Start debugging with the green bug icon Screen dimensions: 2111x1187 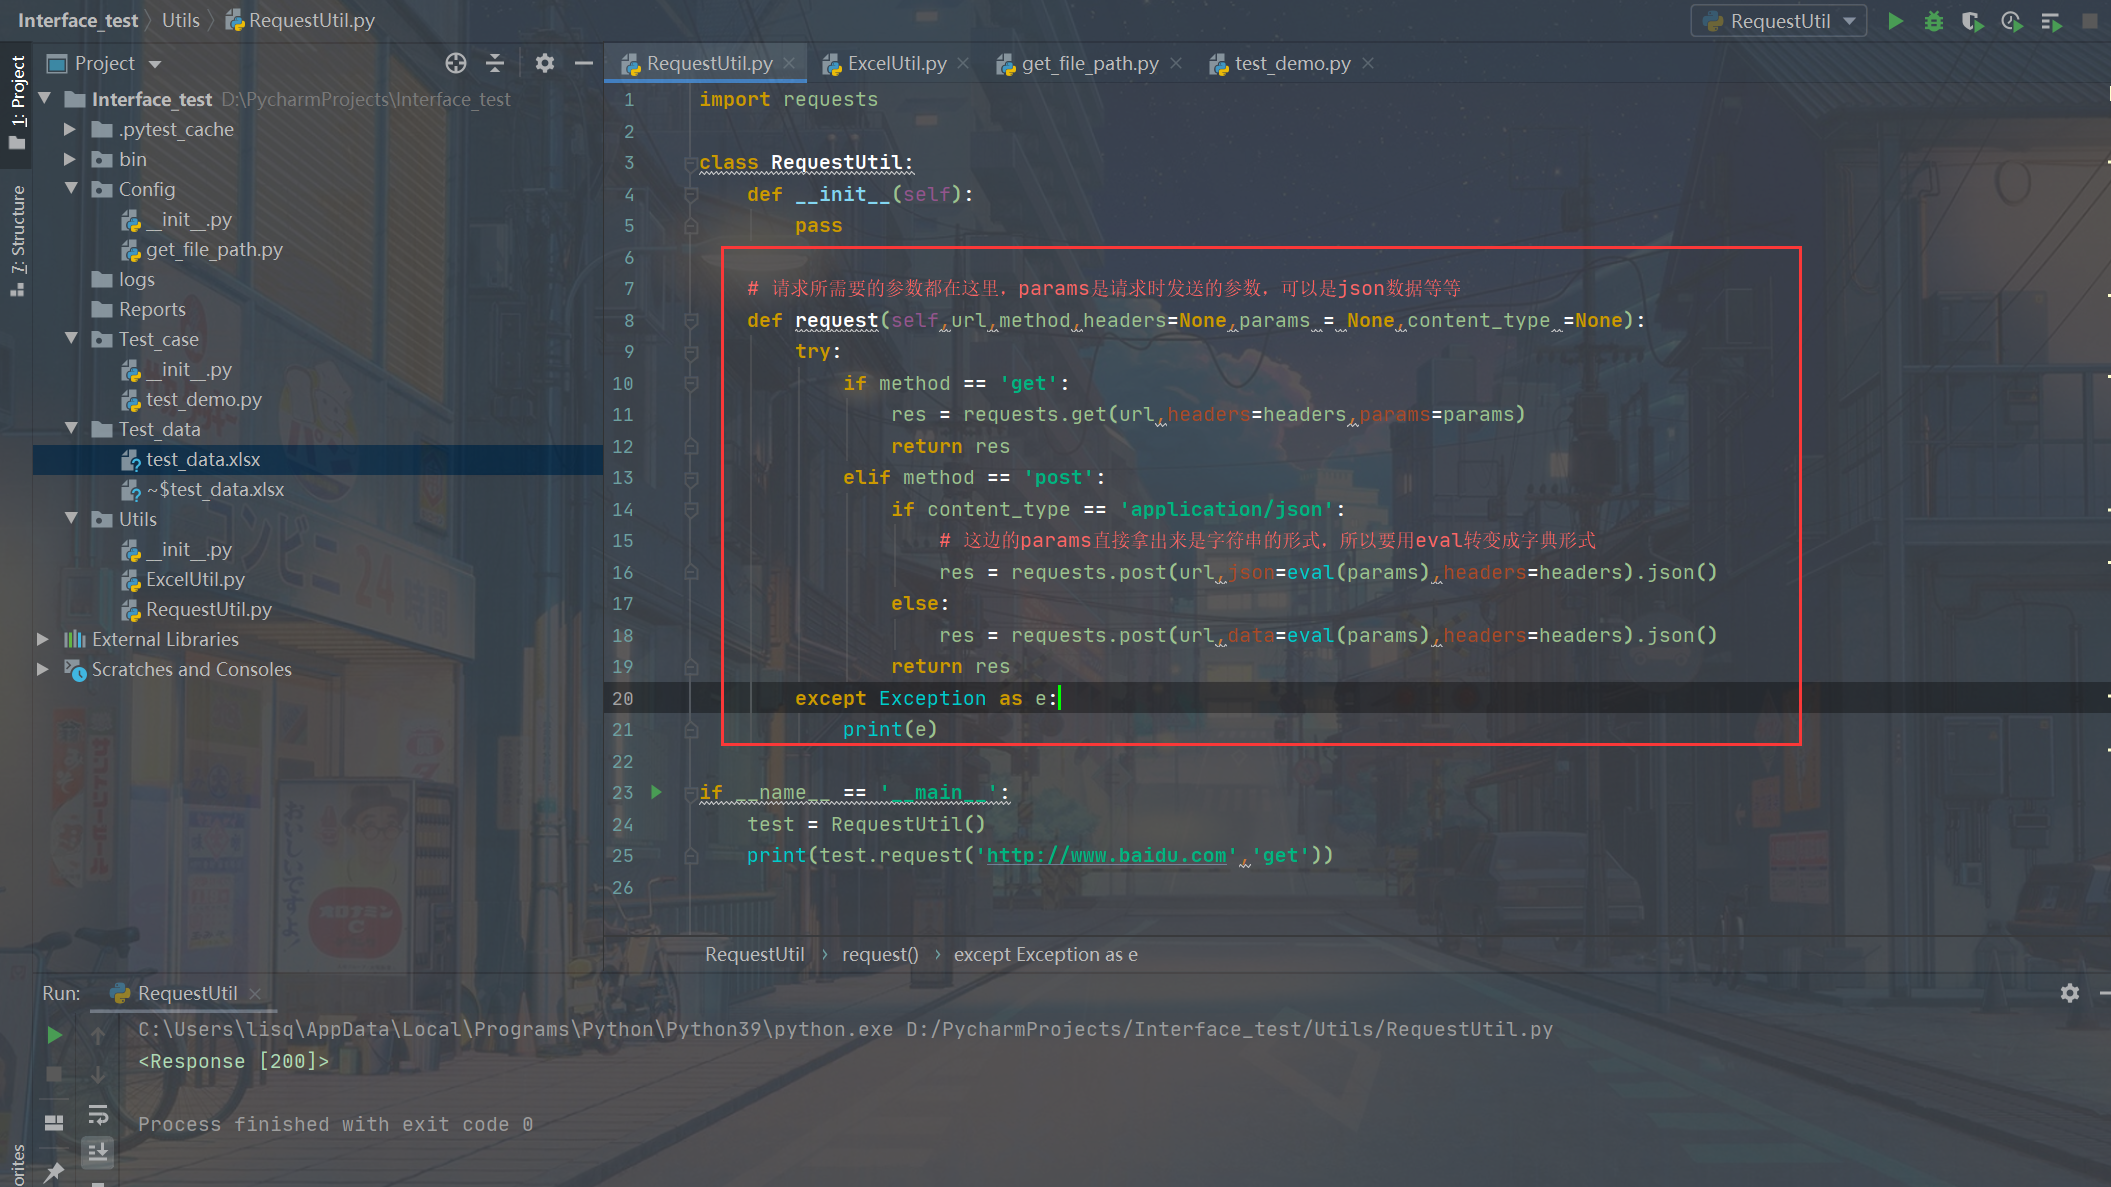coord(1934,21)
